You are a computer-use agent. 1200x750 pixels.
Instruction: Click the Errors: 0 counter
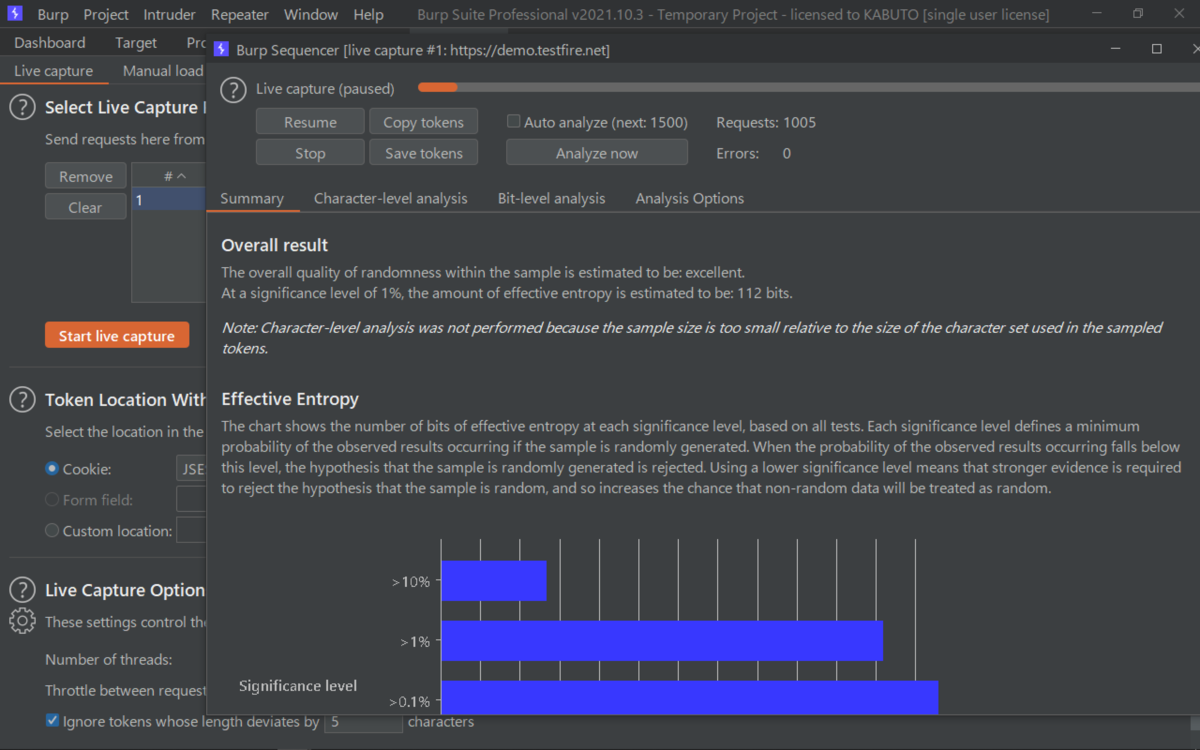[x=753, y=153]
